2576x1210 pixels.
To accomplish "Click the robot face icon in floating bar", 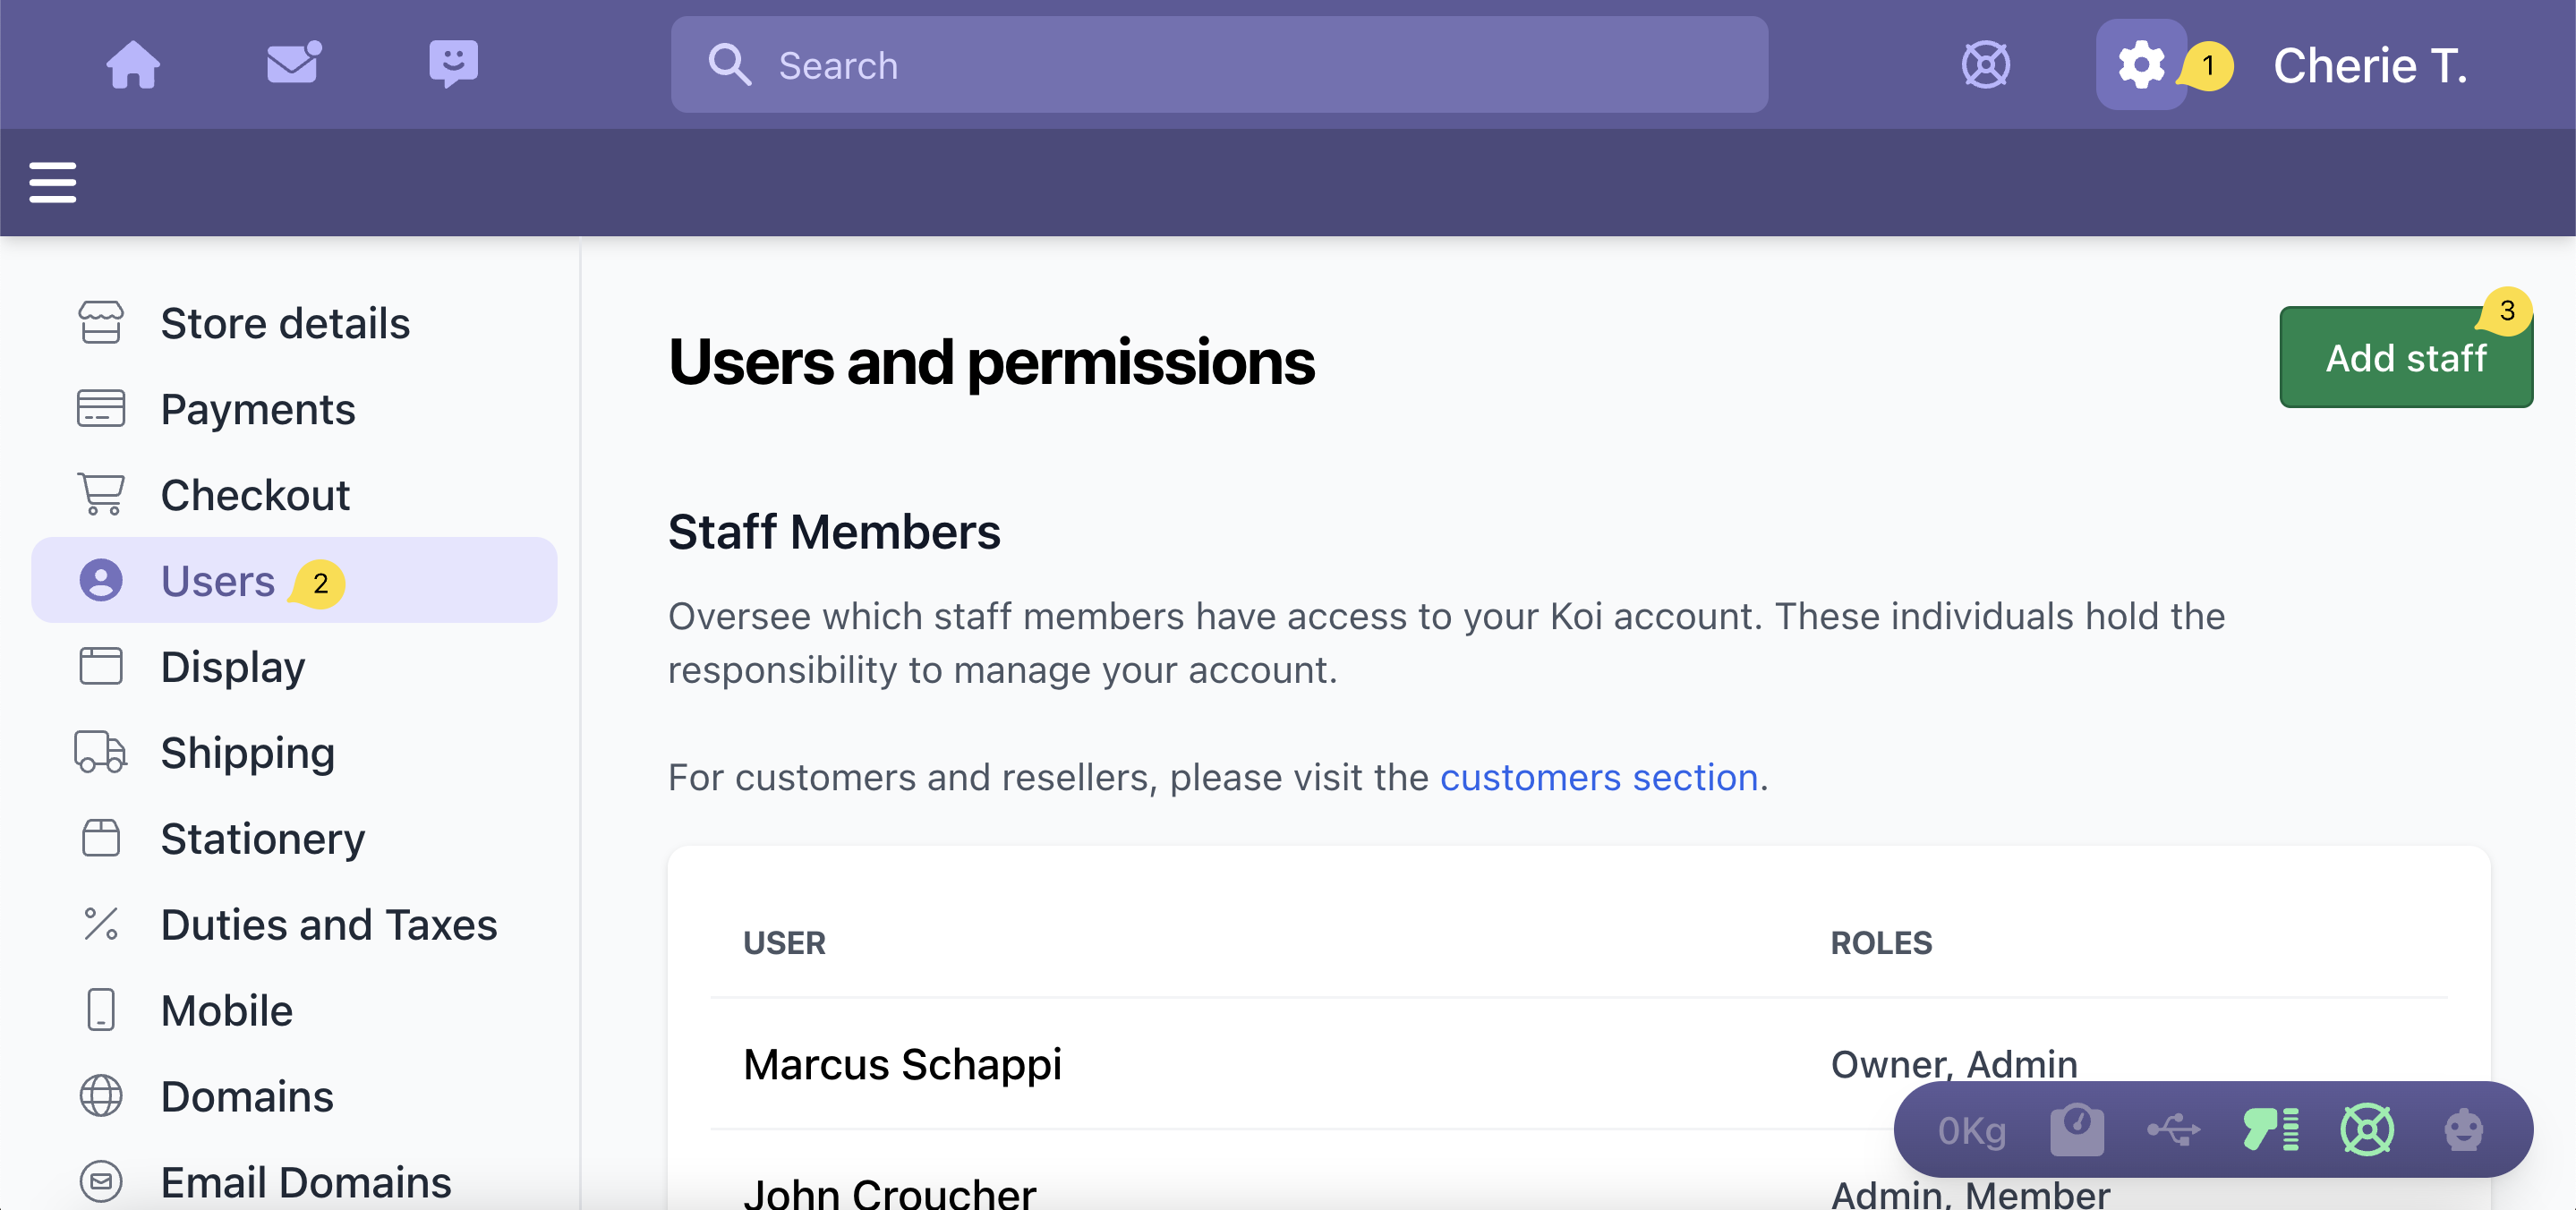I will click(x=2463, y=1130).
